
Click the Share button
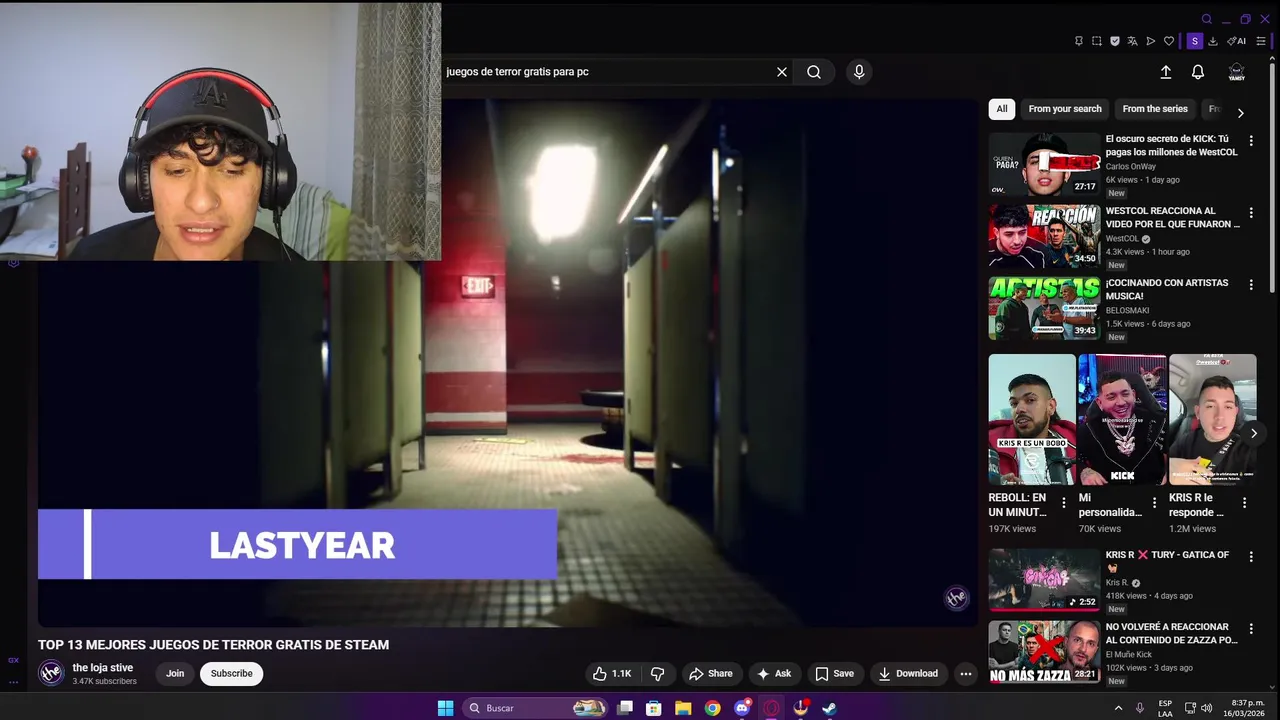(x=711, y=674)
